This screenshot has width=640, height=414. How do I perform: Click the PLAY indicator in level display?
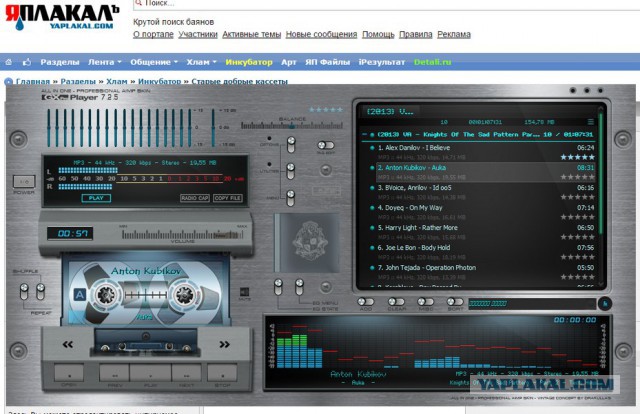(x=96, y=198)
